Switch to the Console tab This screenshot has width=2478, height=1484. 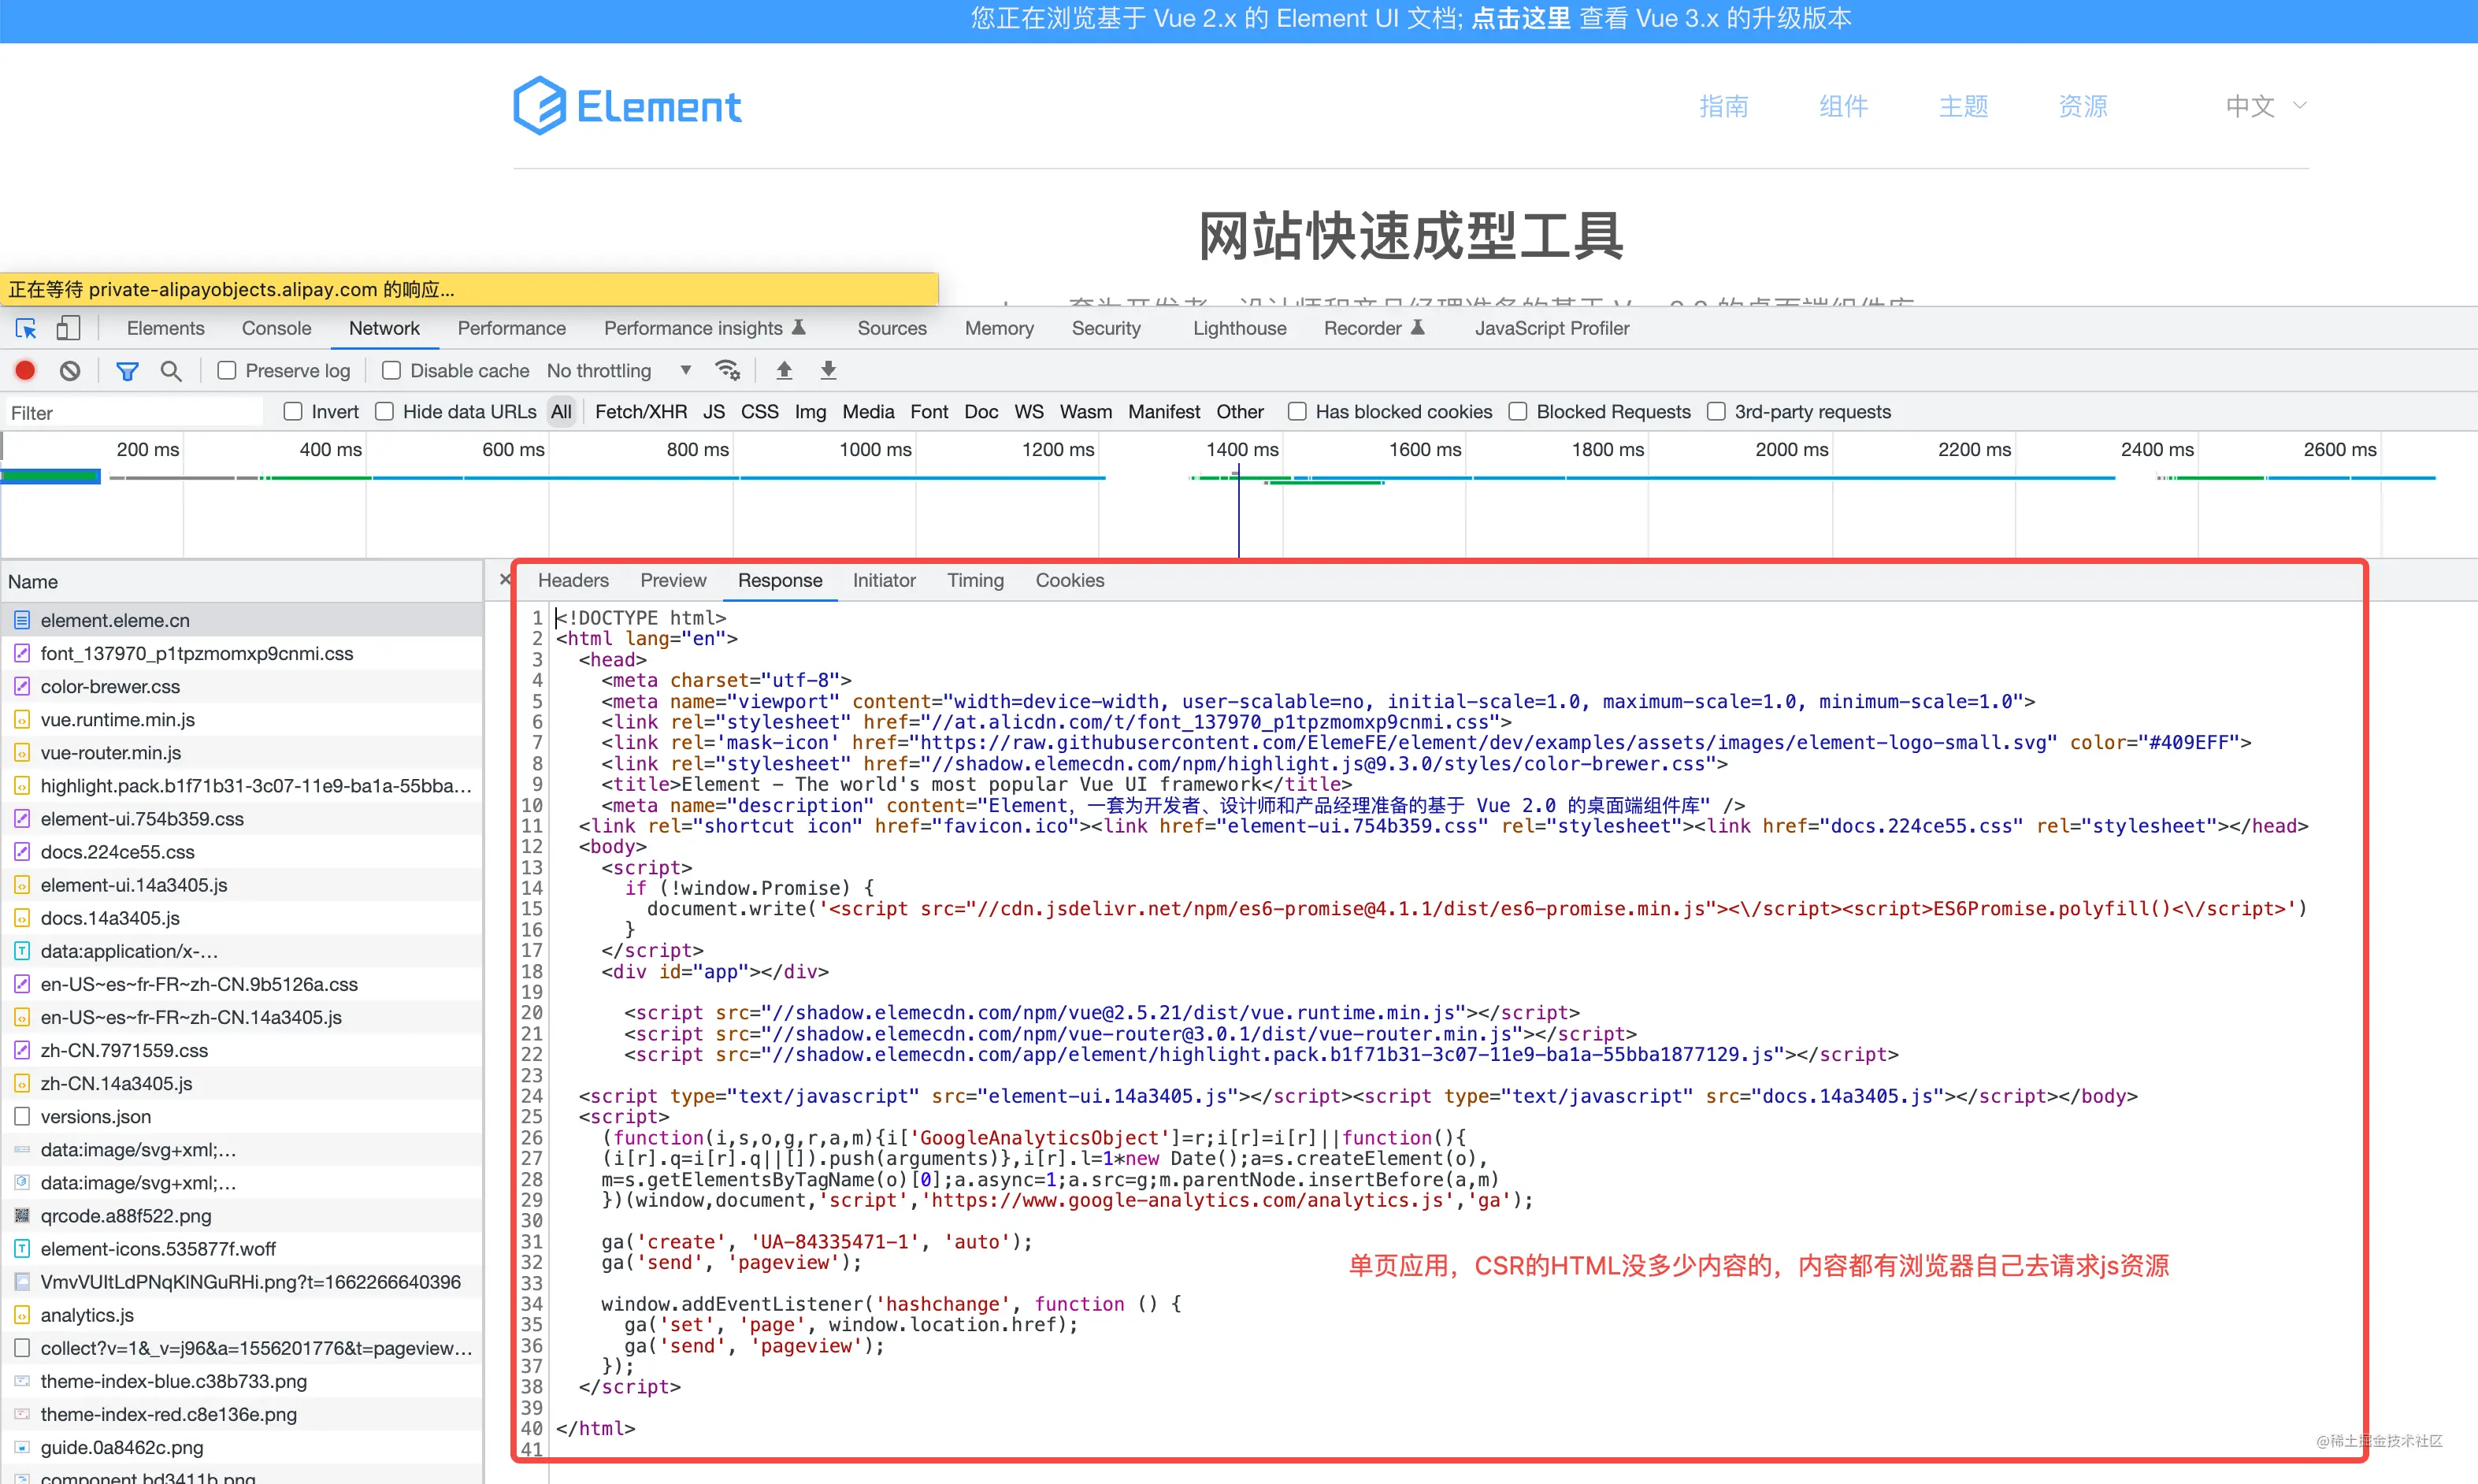coord(276,328)
